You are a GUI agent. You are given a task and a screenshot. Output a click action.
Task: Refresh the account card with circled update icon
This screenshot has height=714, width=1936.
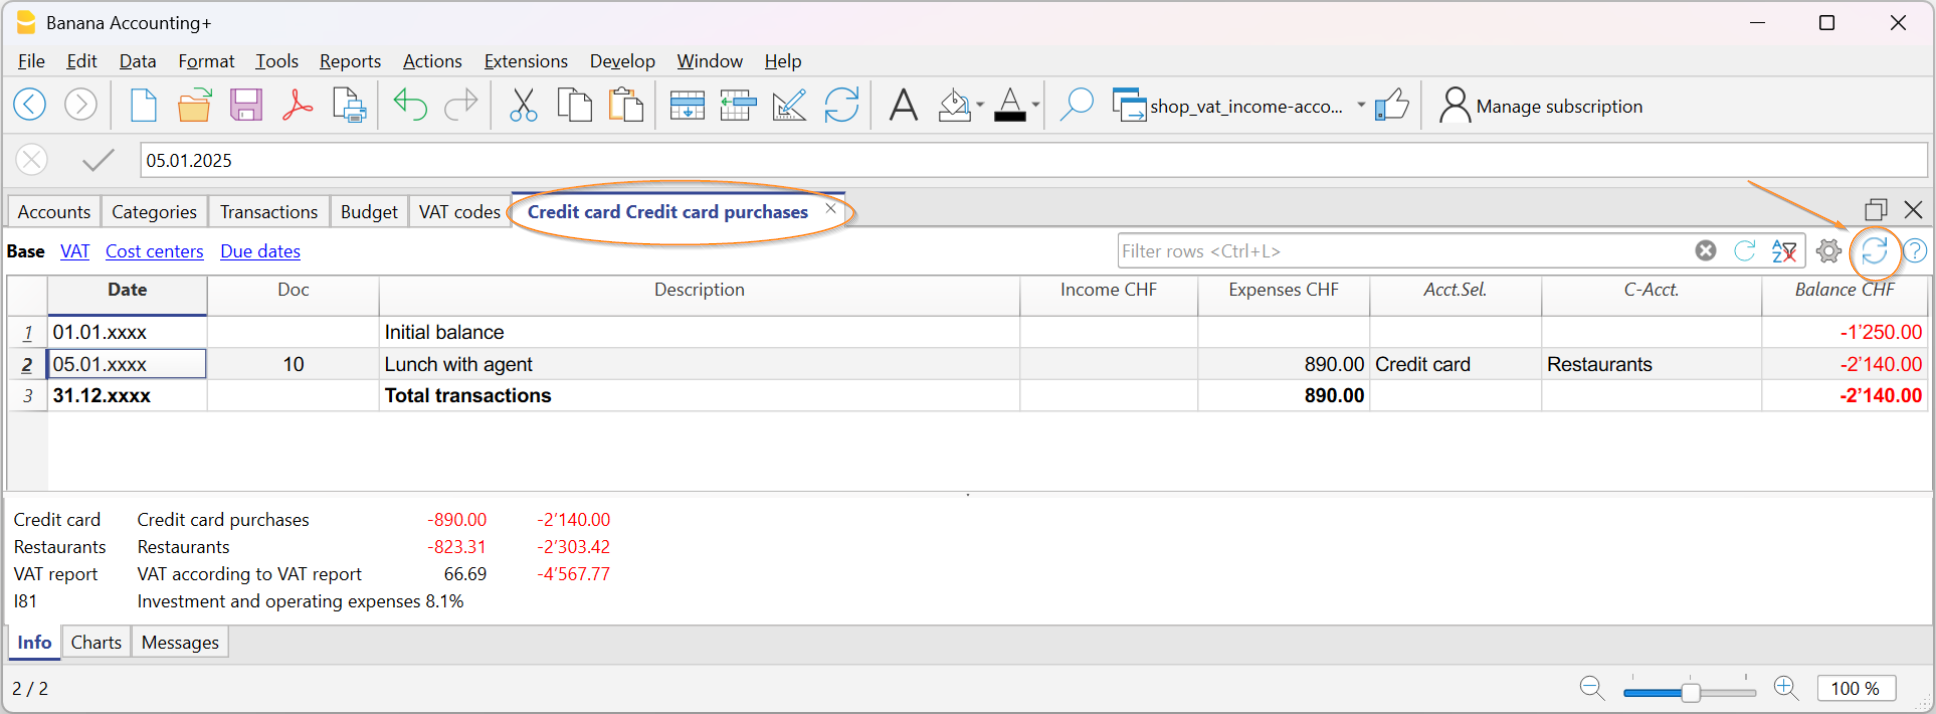click(1875, 251)
